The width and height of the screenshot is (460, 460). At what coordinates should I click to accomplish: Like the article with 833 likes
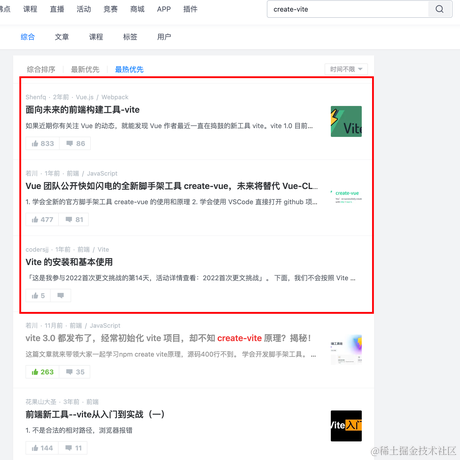coord(43,143)
